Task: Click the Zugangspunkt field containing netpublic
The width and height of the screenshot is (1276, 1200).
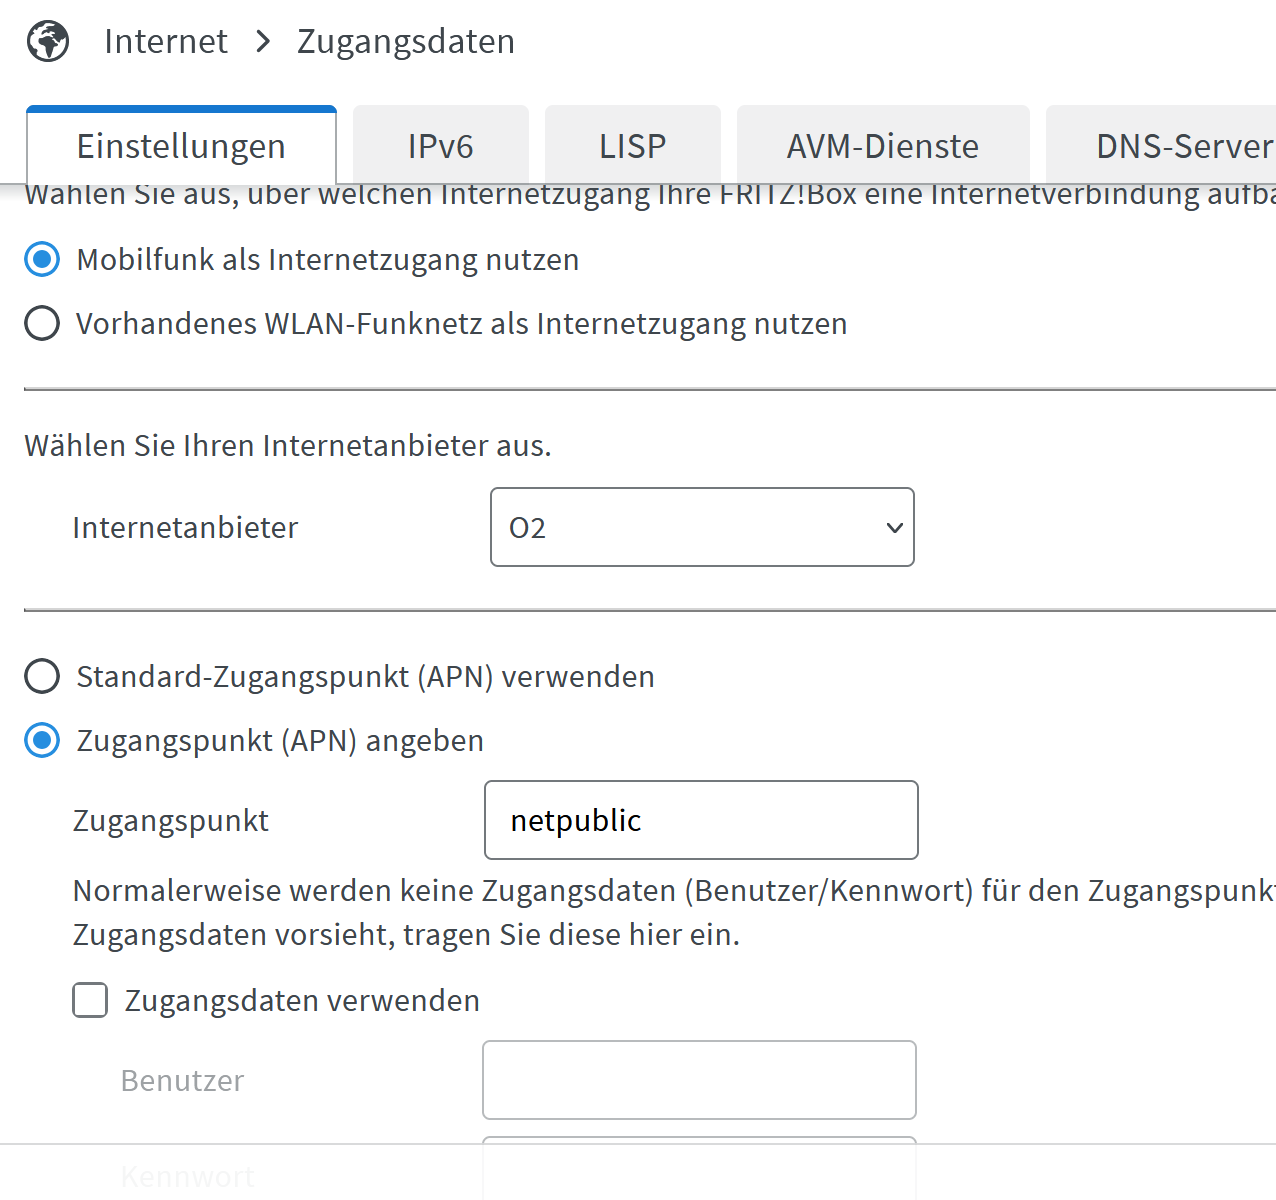Action: pyautogui.click(x=700, y=820)
